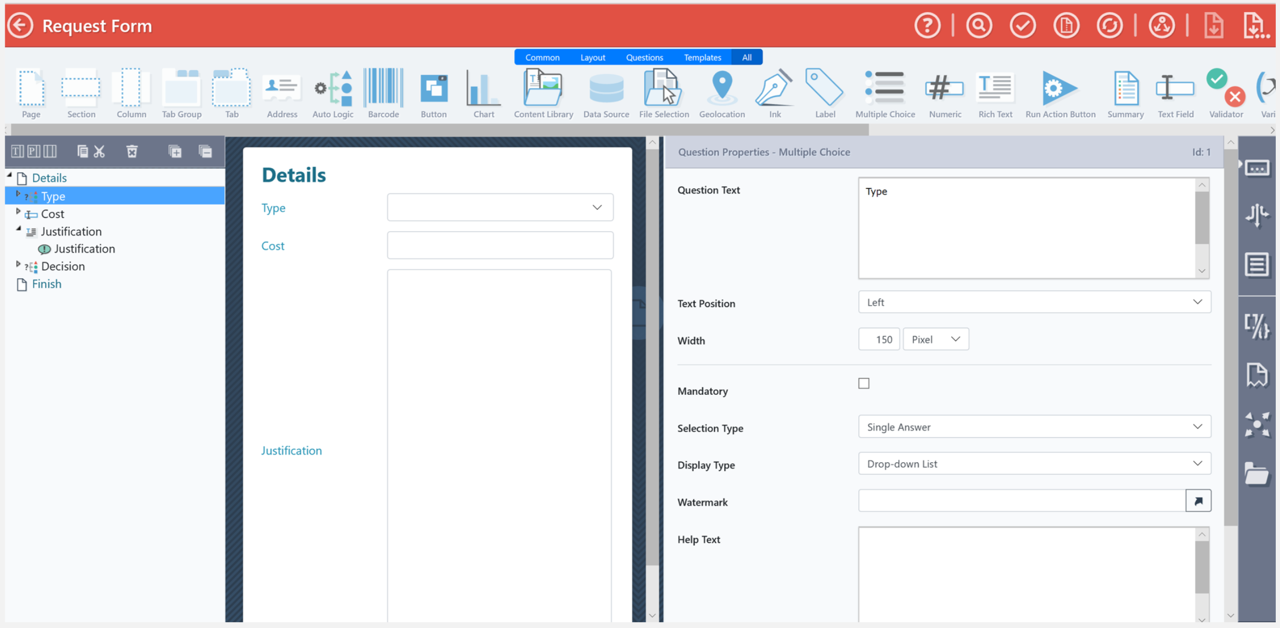This screenshot has width=1280, height=628.
Task: Expand the Decision node in tree
Action: 18,266
